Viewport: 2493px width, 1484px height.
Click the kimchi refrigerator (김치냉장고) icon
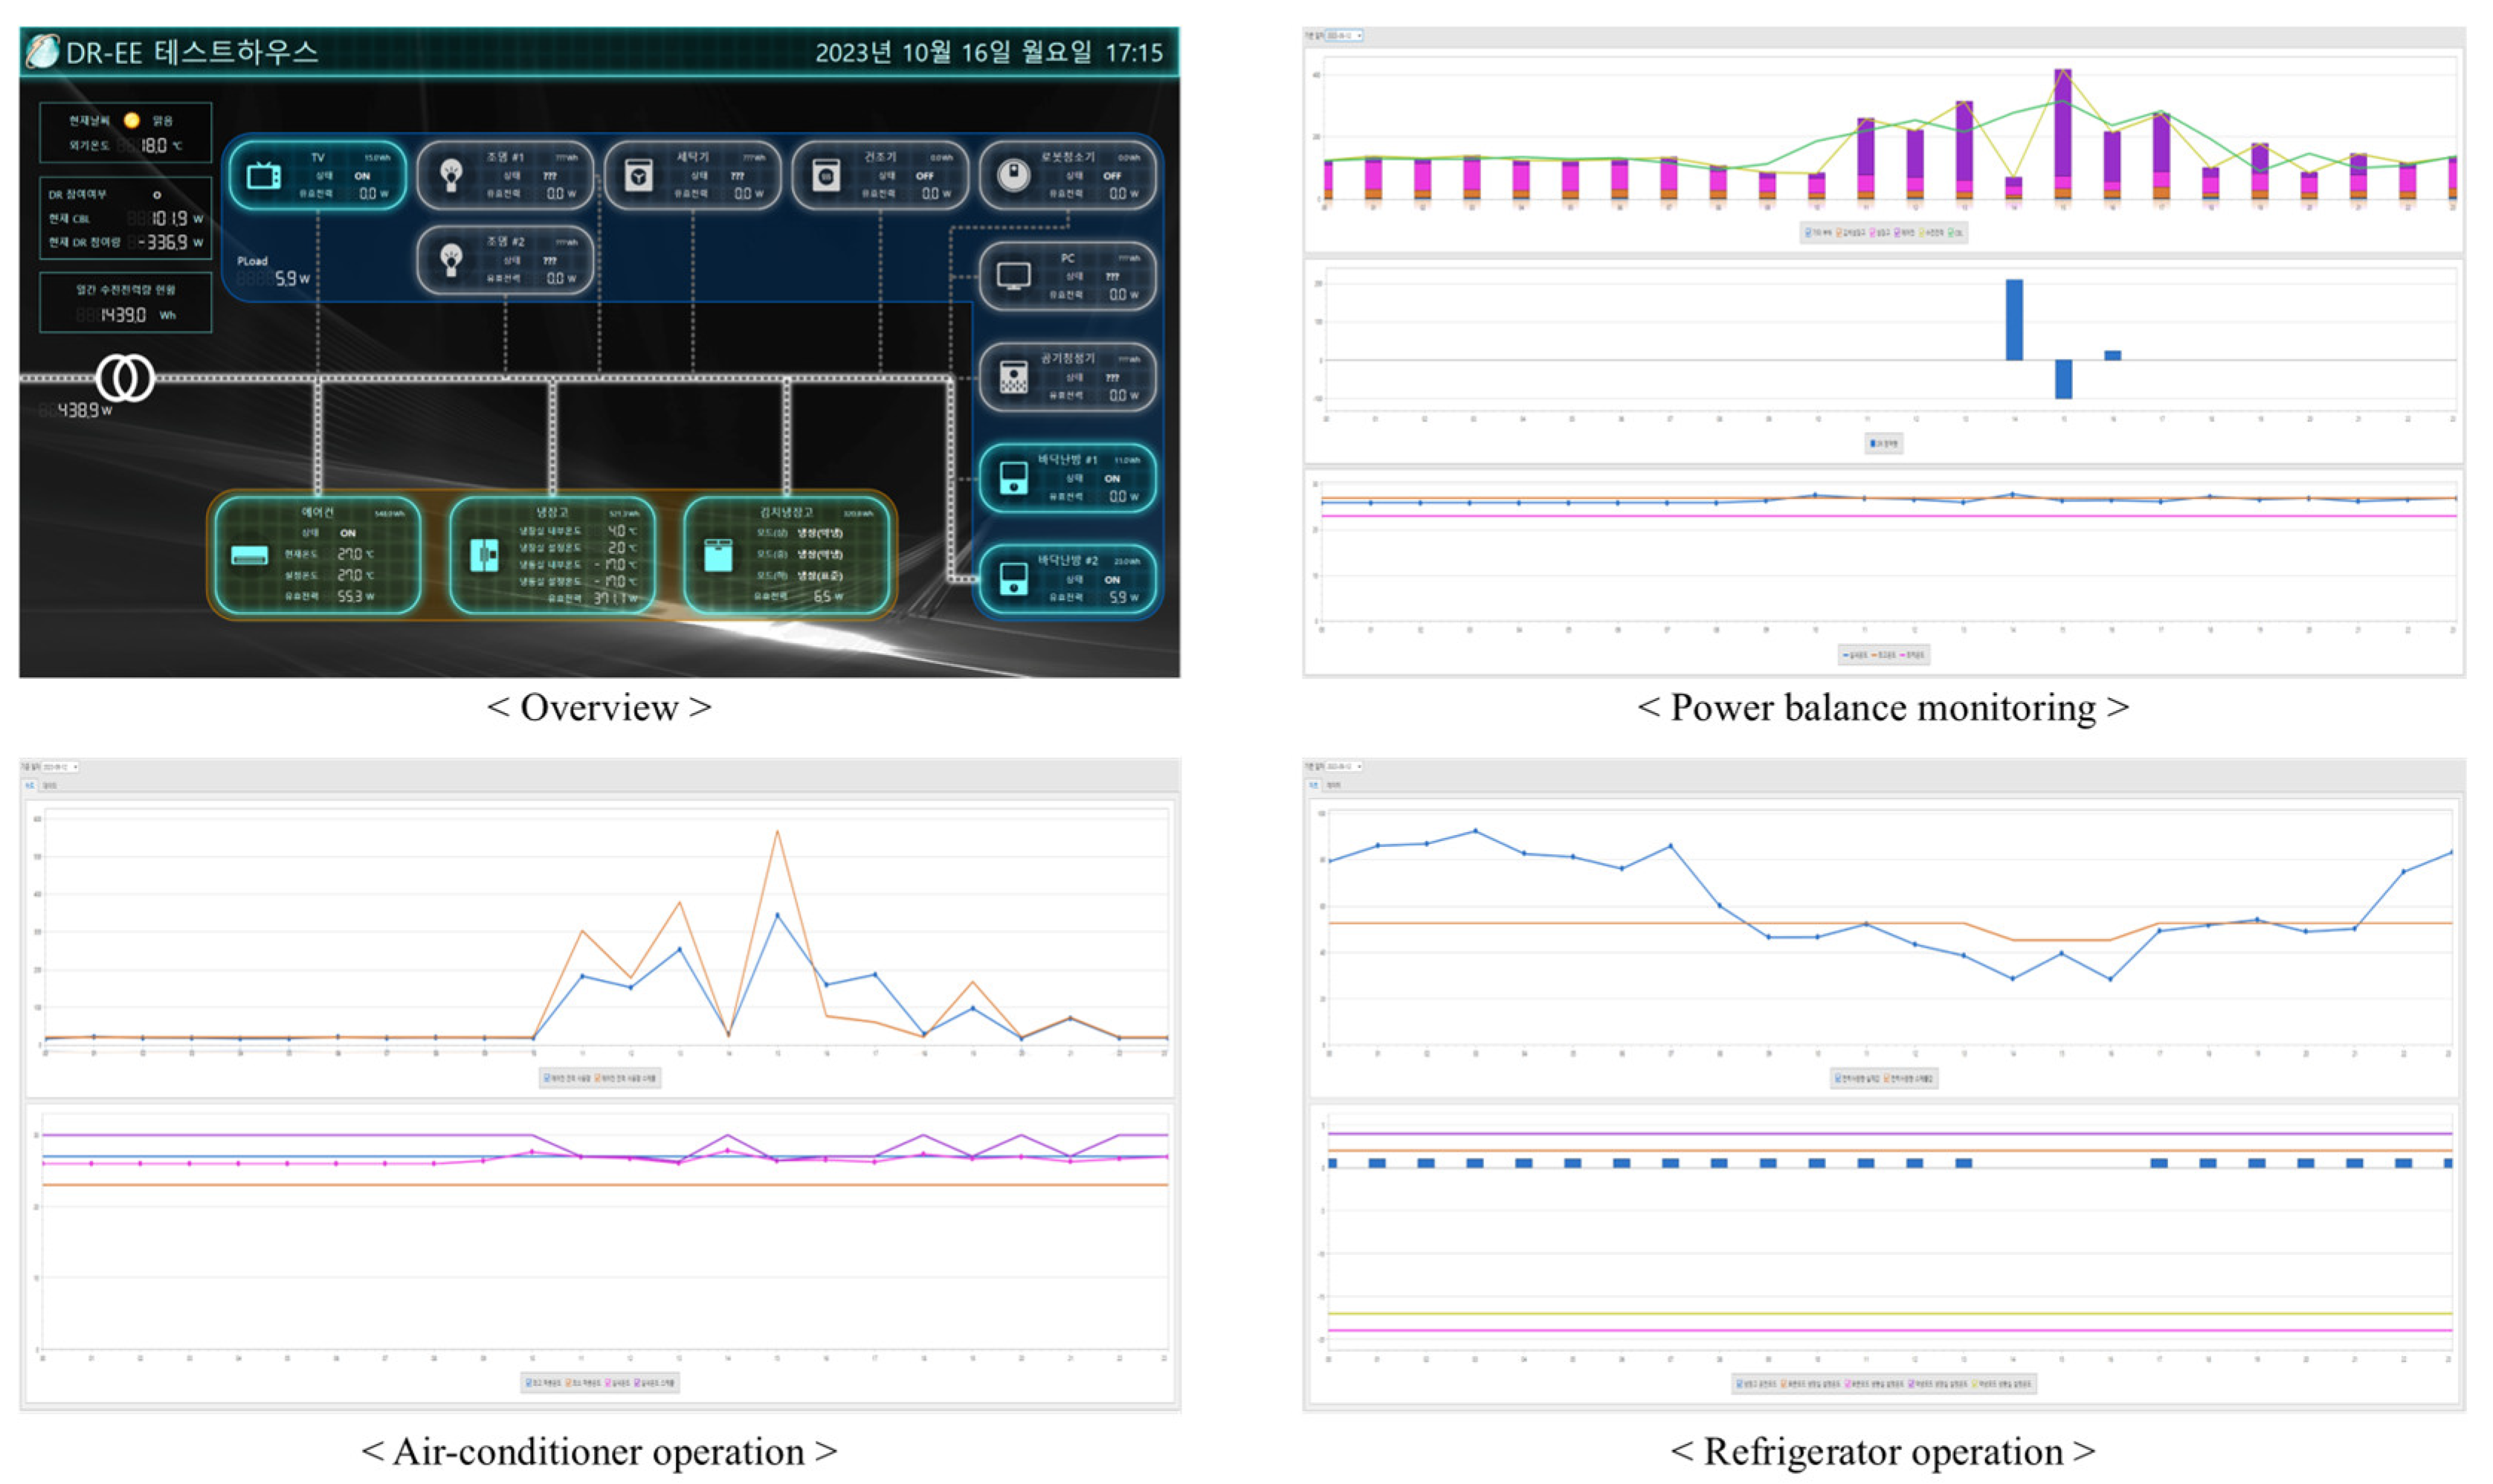(718, 556)
